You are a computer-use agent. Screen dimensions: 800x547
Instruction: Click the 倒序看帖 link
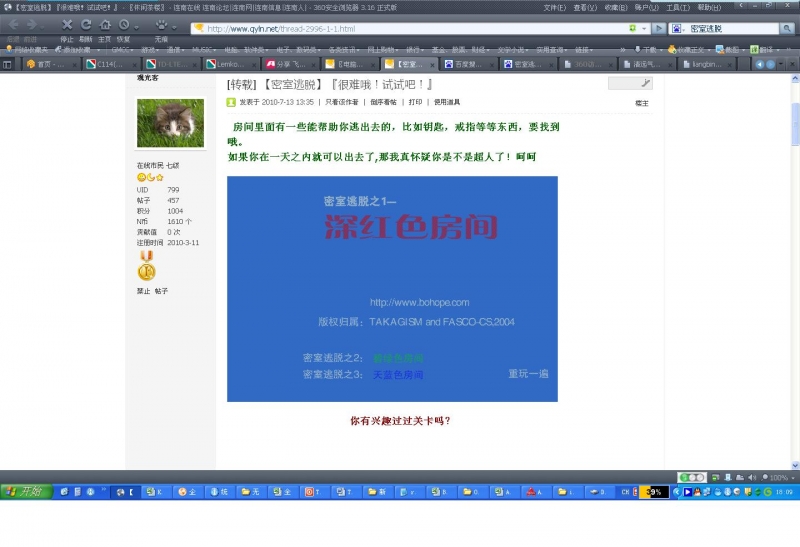coord(384,102)
